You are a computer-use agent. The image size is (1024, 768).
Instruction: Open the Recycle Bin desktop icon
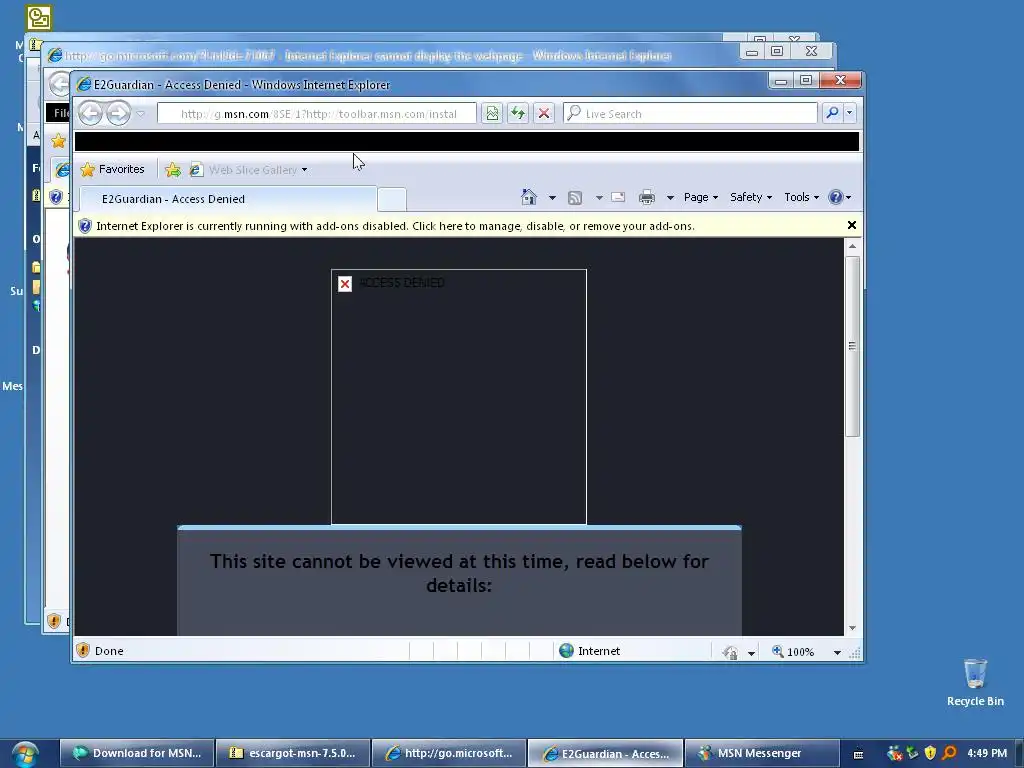[x=975, y=682]
